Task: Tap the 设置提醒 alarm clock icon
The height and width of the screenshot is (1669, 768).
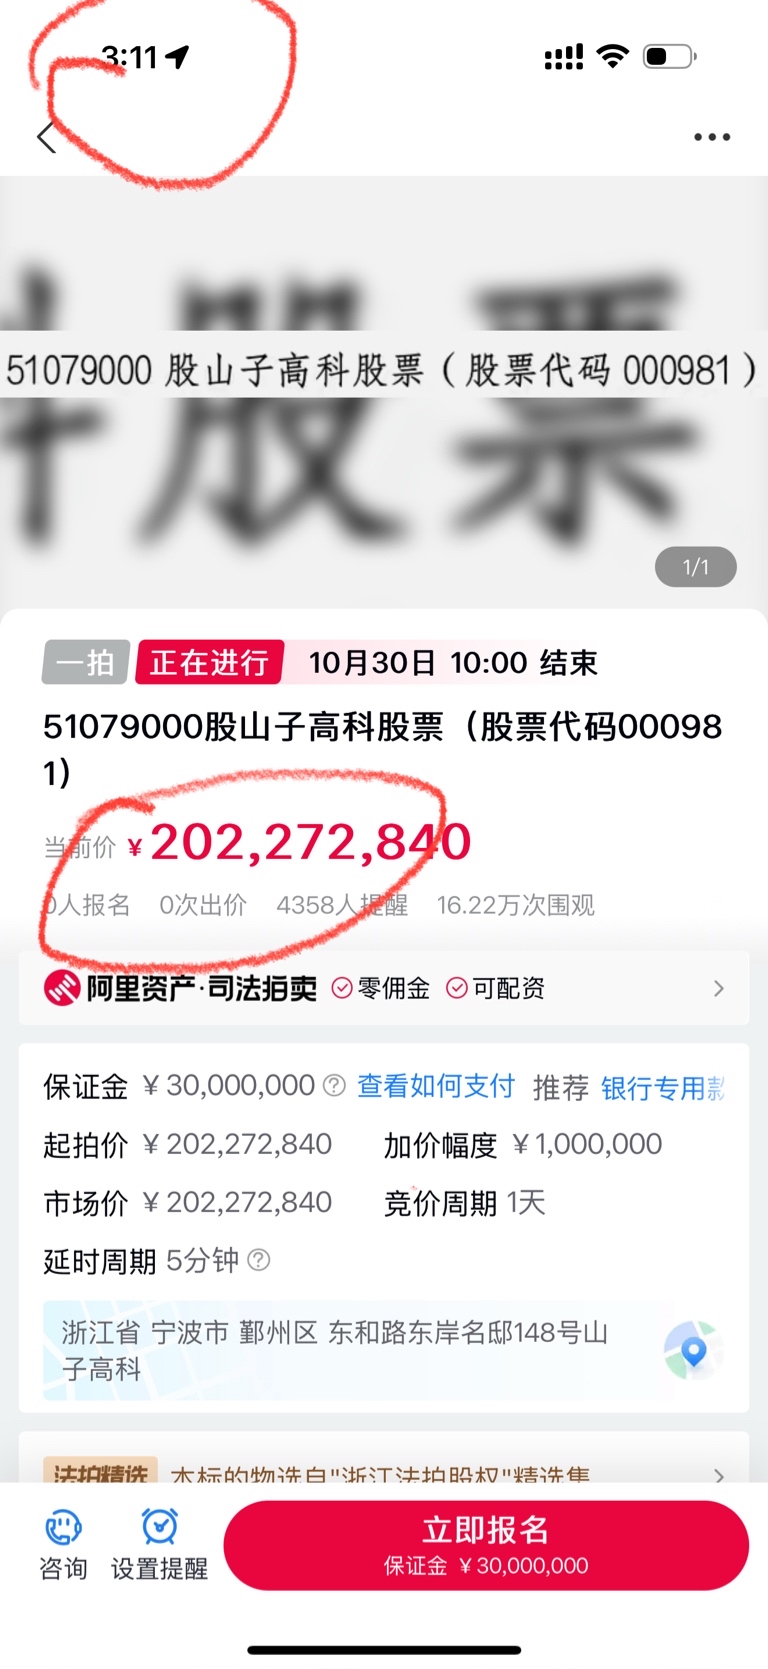Action: (x=160, y=1527)
